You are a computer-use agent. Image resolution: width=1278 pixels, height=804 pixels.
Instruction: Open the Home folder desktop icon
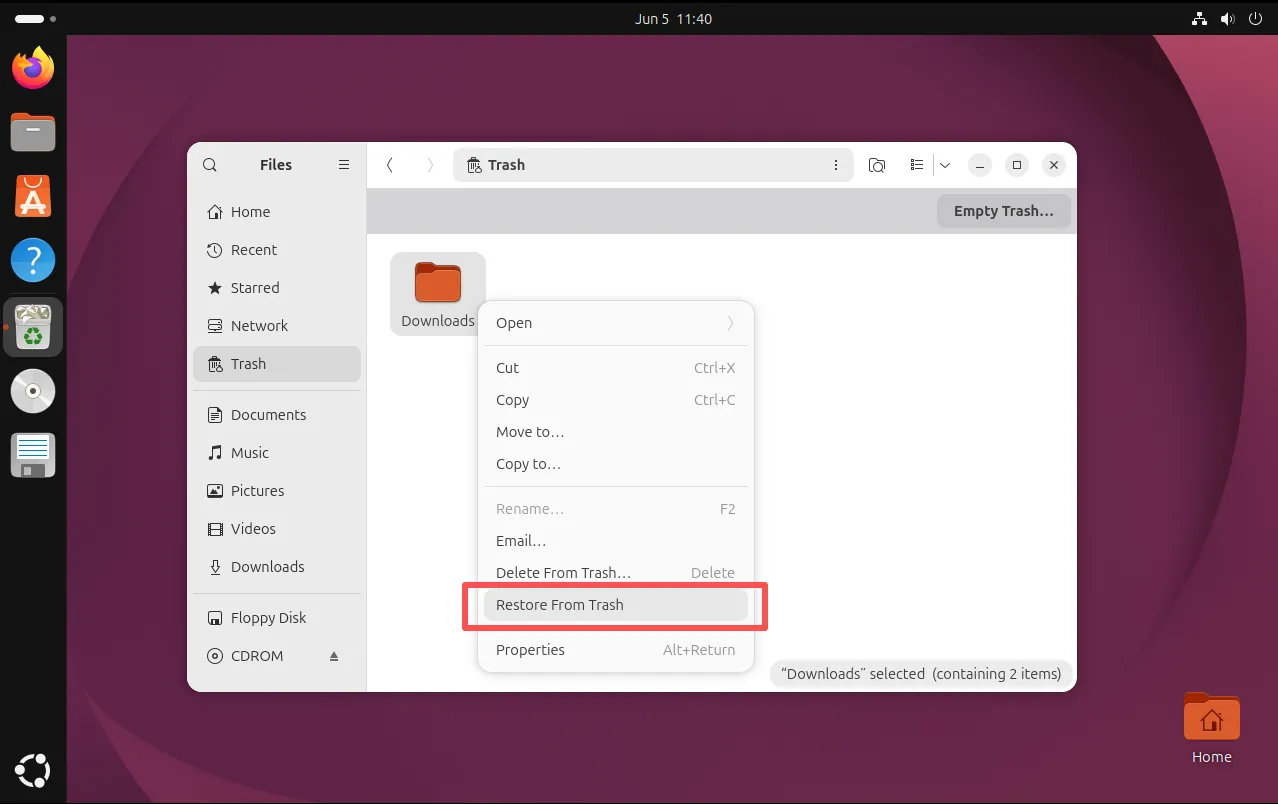coord(1211,728)
